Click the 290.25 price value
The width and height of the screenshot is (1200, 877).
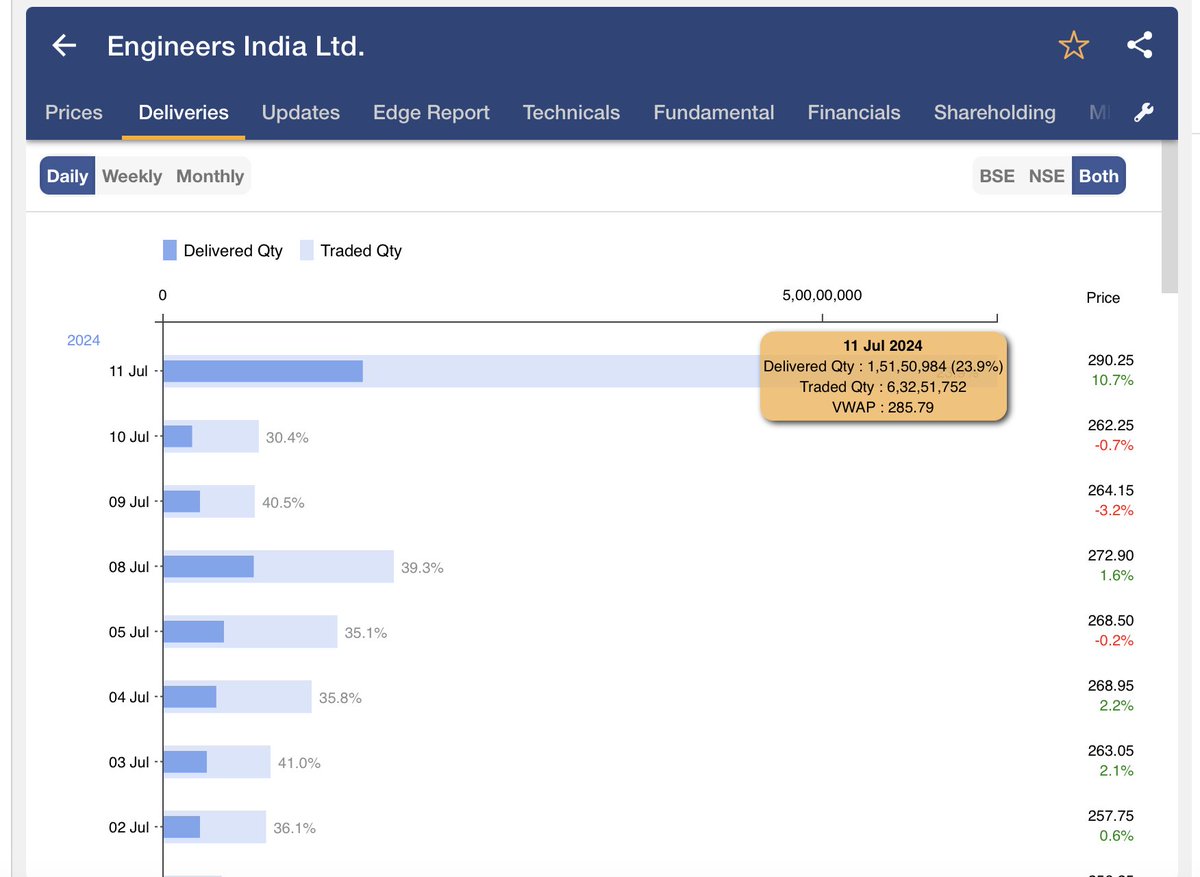(x=1111, y=360)
